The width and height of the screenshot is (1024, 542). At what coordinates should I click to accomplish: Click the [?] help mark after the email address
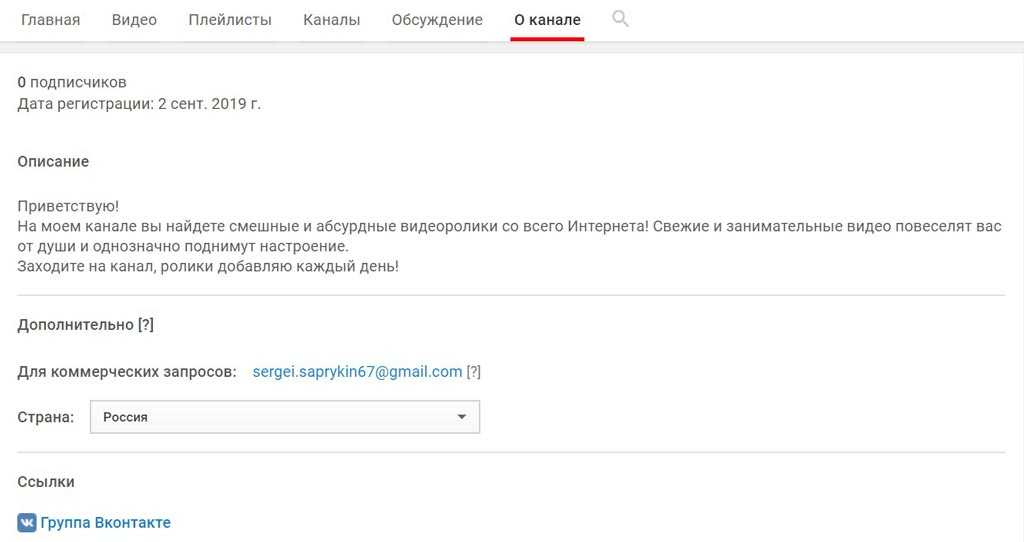click(474, 372)
